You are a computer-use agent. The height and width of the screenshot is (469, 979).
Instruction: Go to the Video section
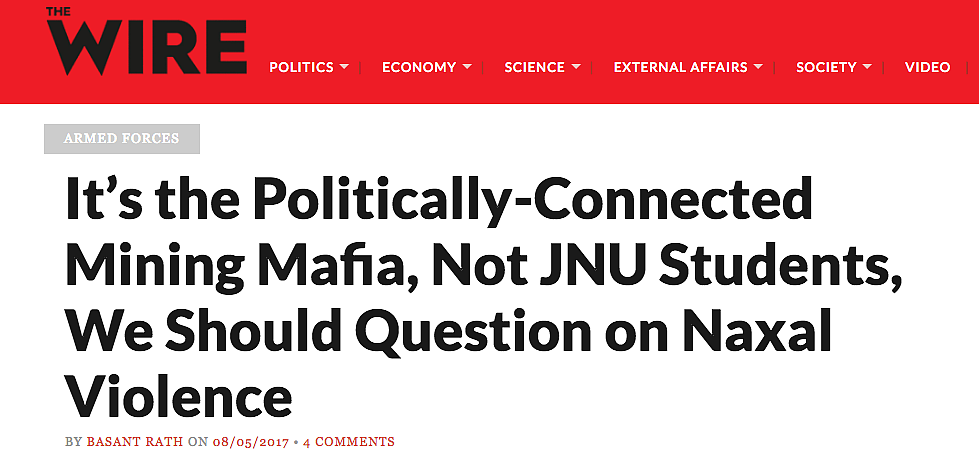[928, 67]
